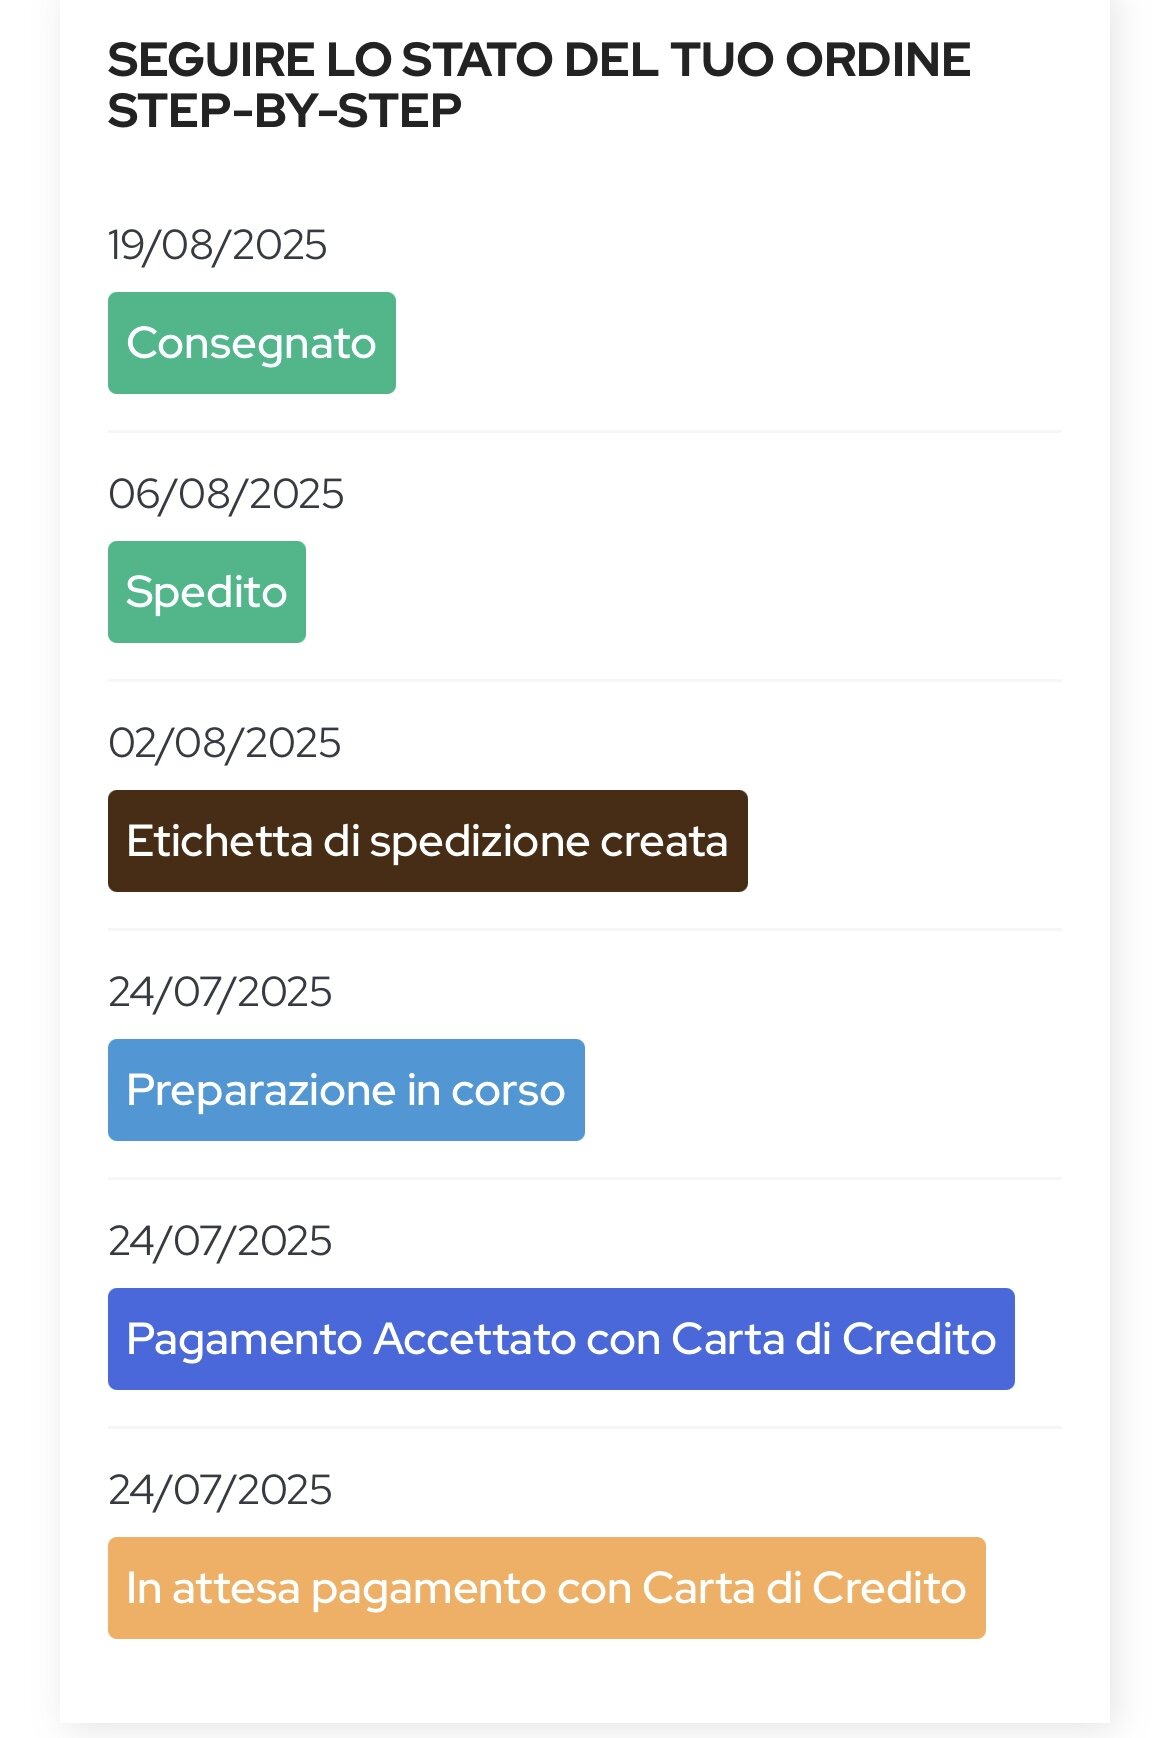Click In attesa pagamento con Carta di Credito

(547, 1588)
